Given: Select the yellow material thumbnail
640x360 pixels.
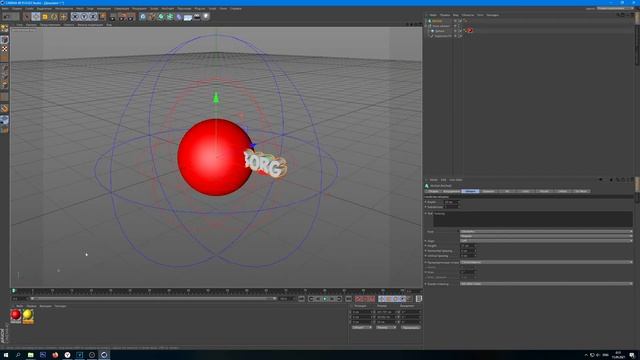Looking at the screenshot, I should coord(28,316).
